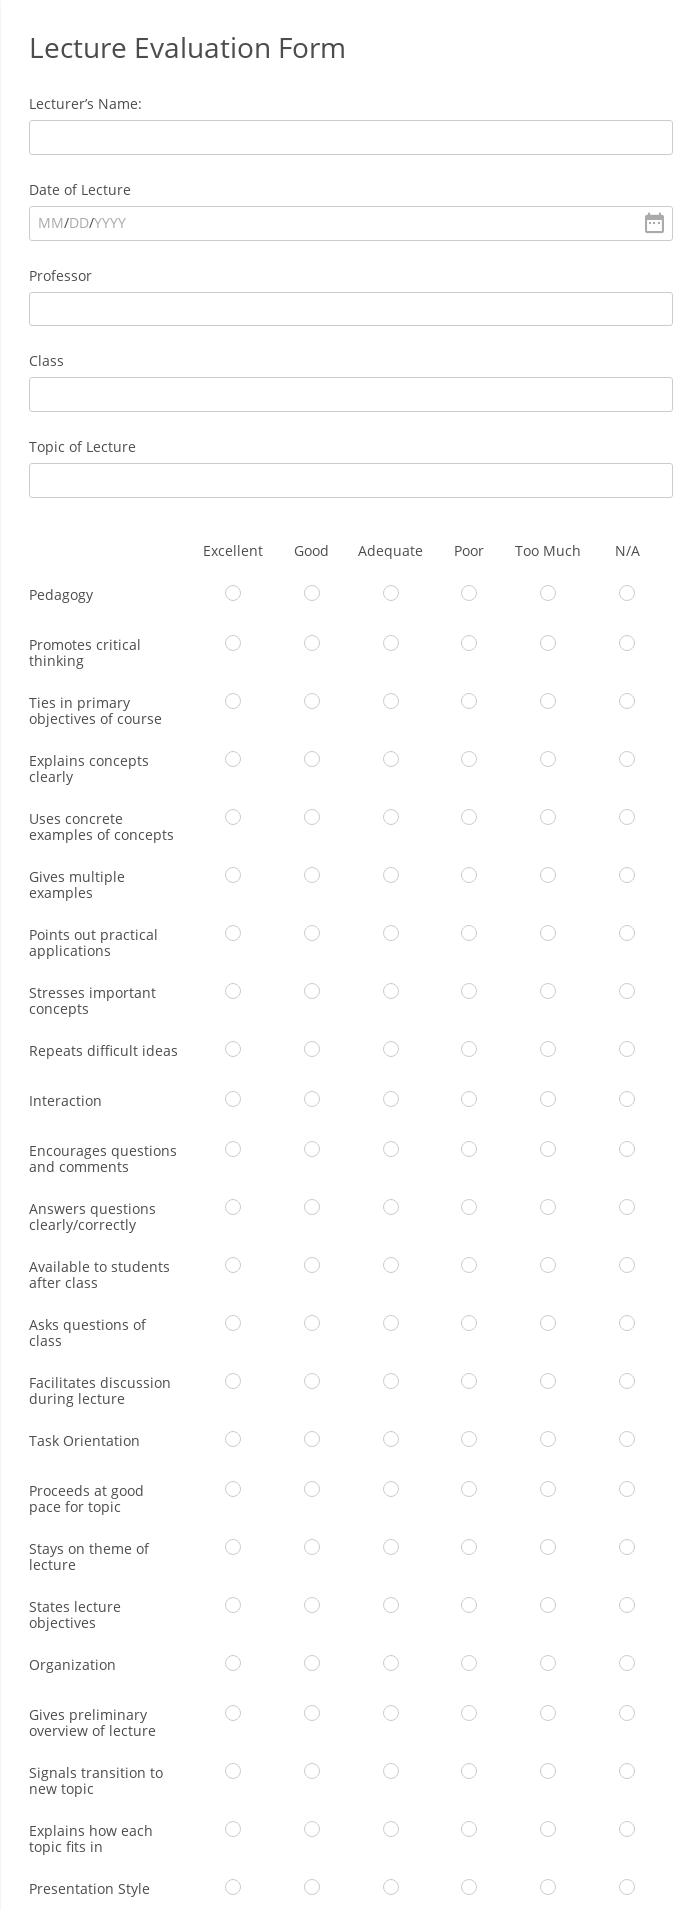700x1920 pixels.
Task: Choose Good for Stresses important concepts
Action: tap(312, 991)
